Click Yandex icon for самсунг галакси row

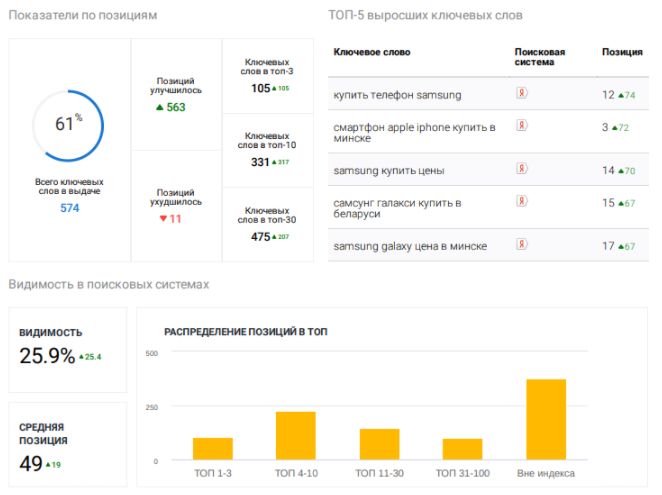522,201
